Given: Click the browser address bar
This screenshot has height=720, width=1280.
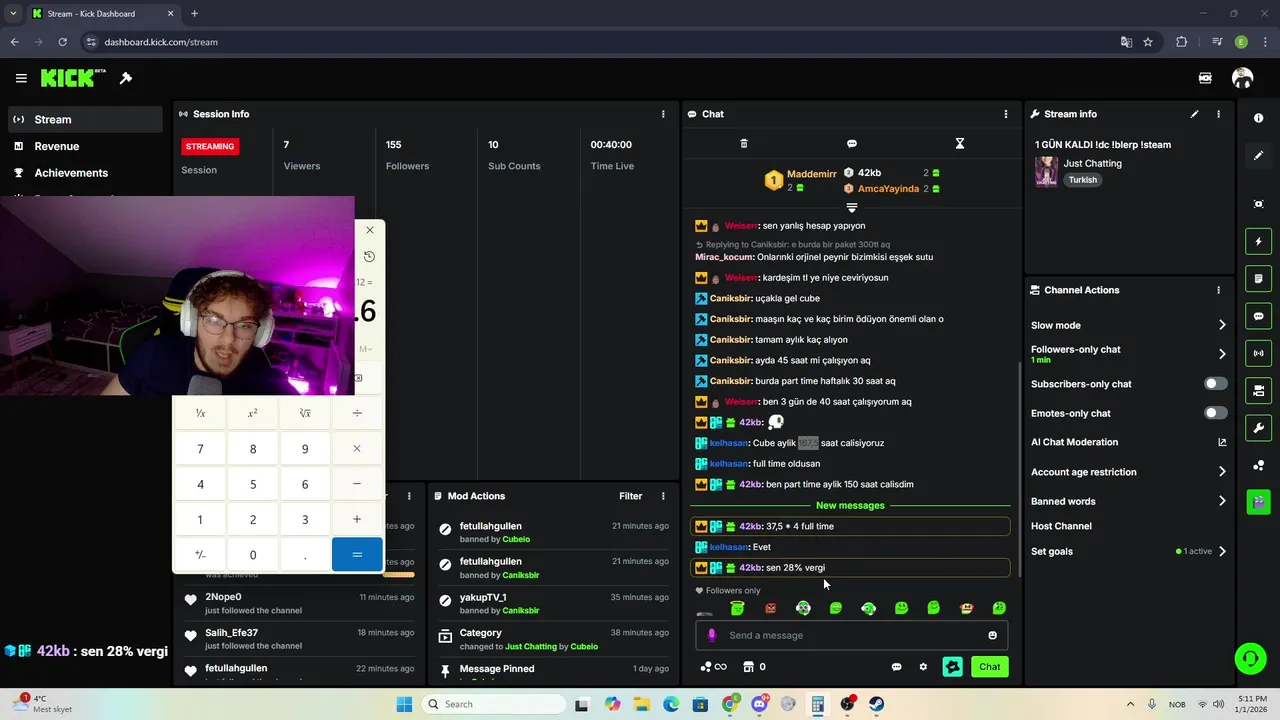Looking at the screenshot, I should point(600,42).
